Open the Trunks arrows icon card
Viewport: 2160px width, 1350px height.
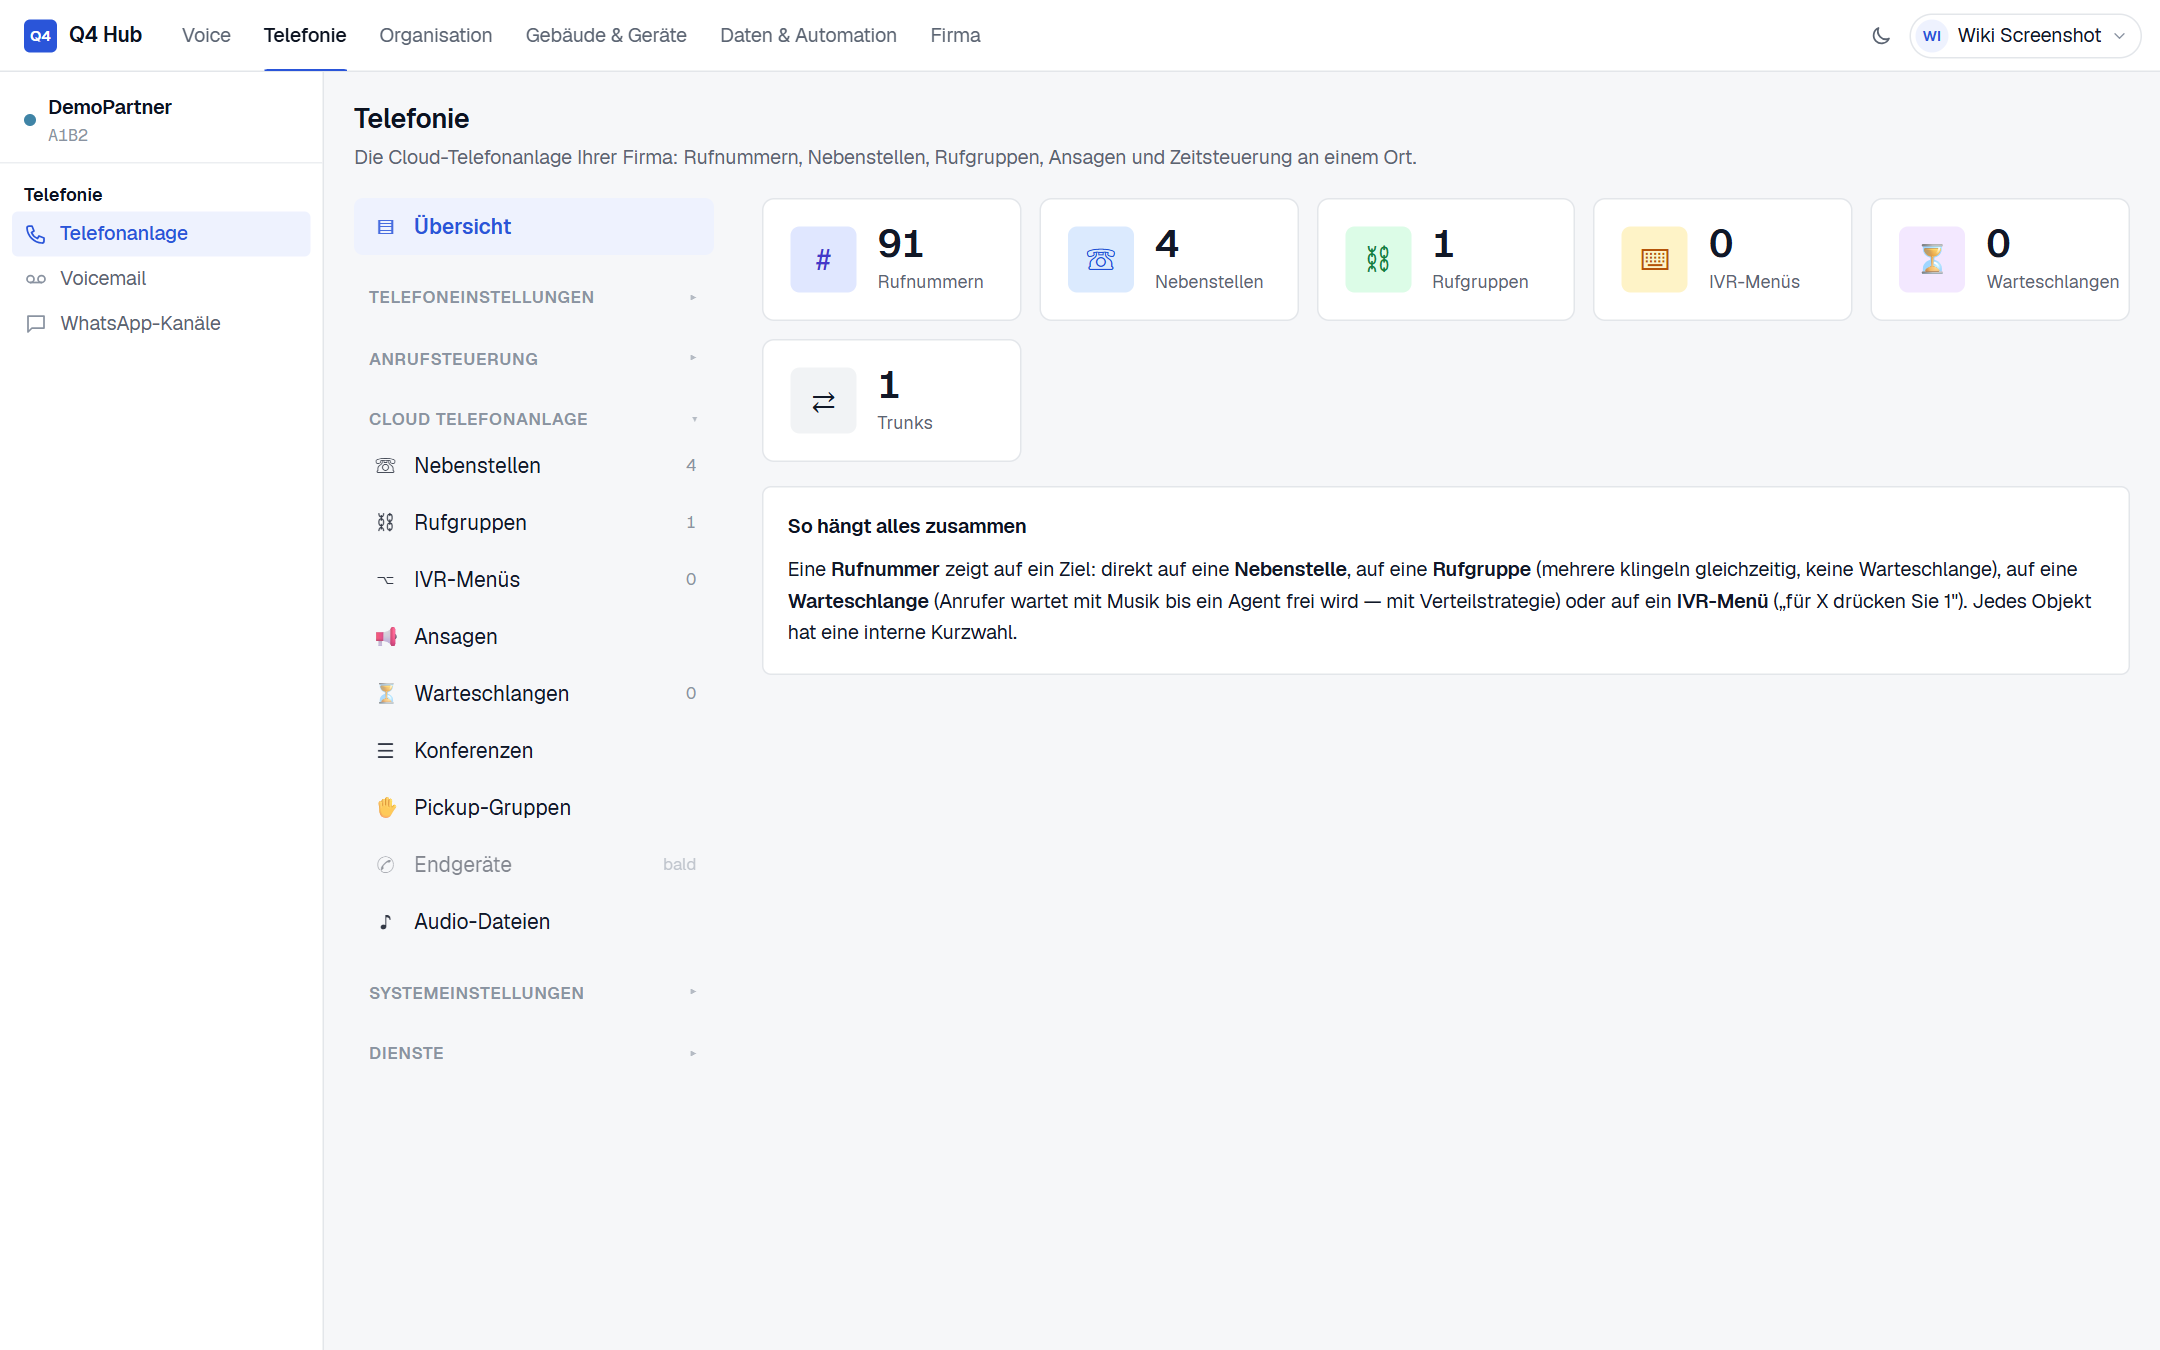coord(823,401)
